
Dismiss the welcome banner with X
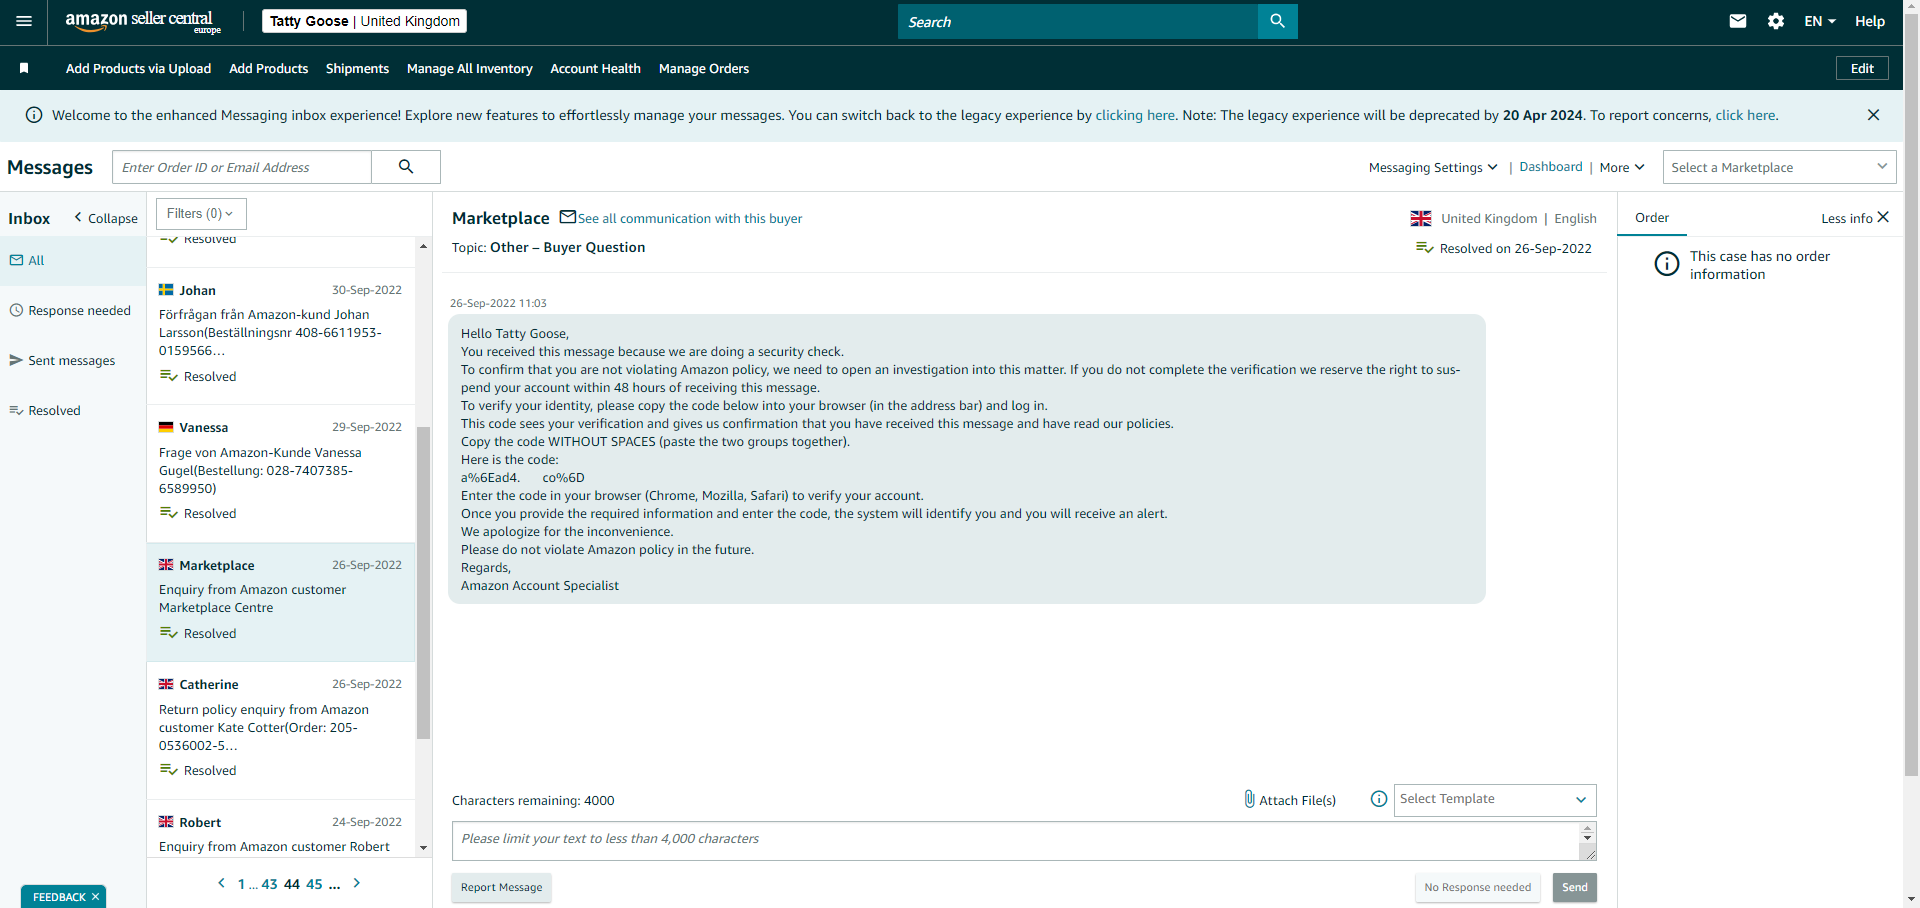(x=1873, y=115)
